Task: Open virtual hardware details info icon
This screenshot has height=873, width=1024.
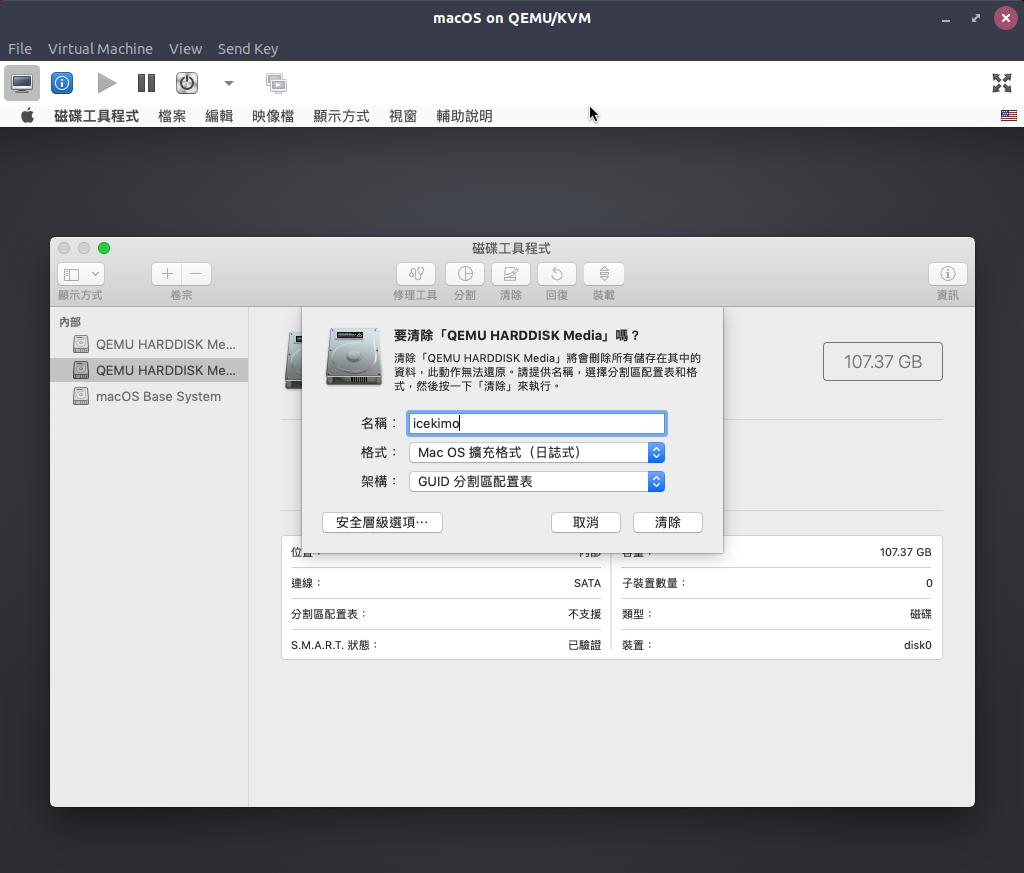Action: pyautogui.click(x=62, y=83)
